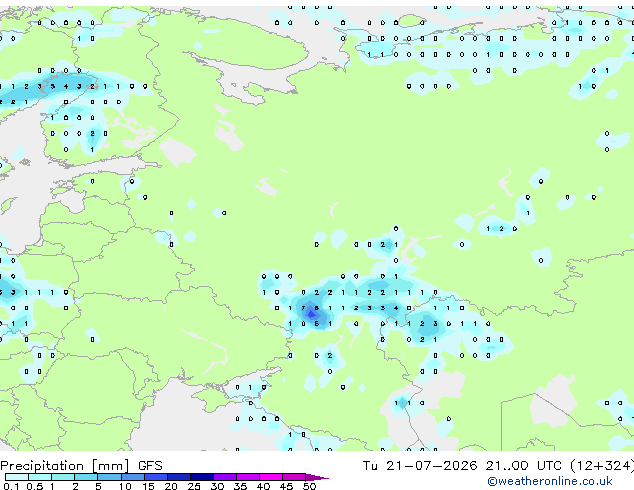The width and height of the screenshot is (634, 490).
Task: Choose the 35–40 mm magenta legend box
Action: click(x=248, y=477)
